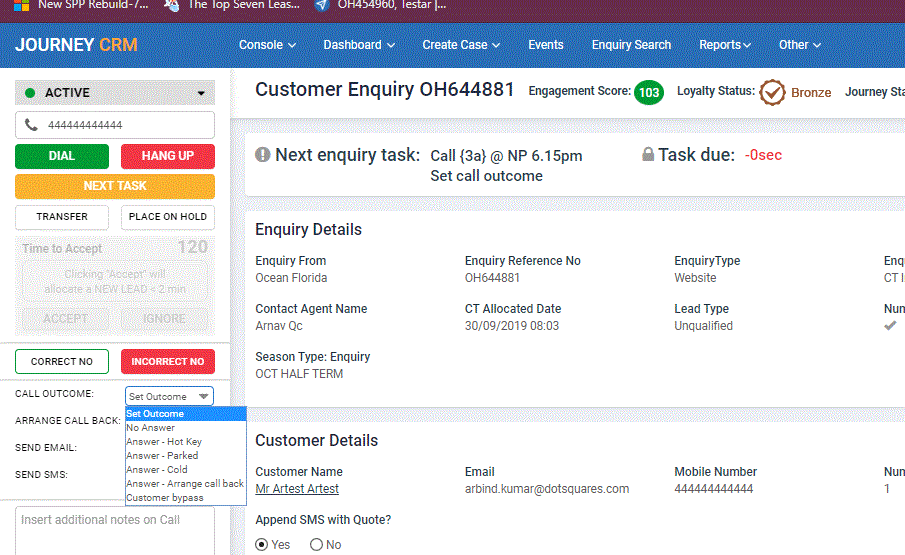The image size is (905, 555).
Task: Click PLACE ON HOLD button
Action: [x=167, y=217]
